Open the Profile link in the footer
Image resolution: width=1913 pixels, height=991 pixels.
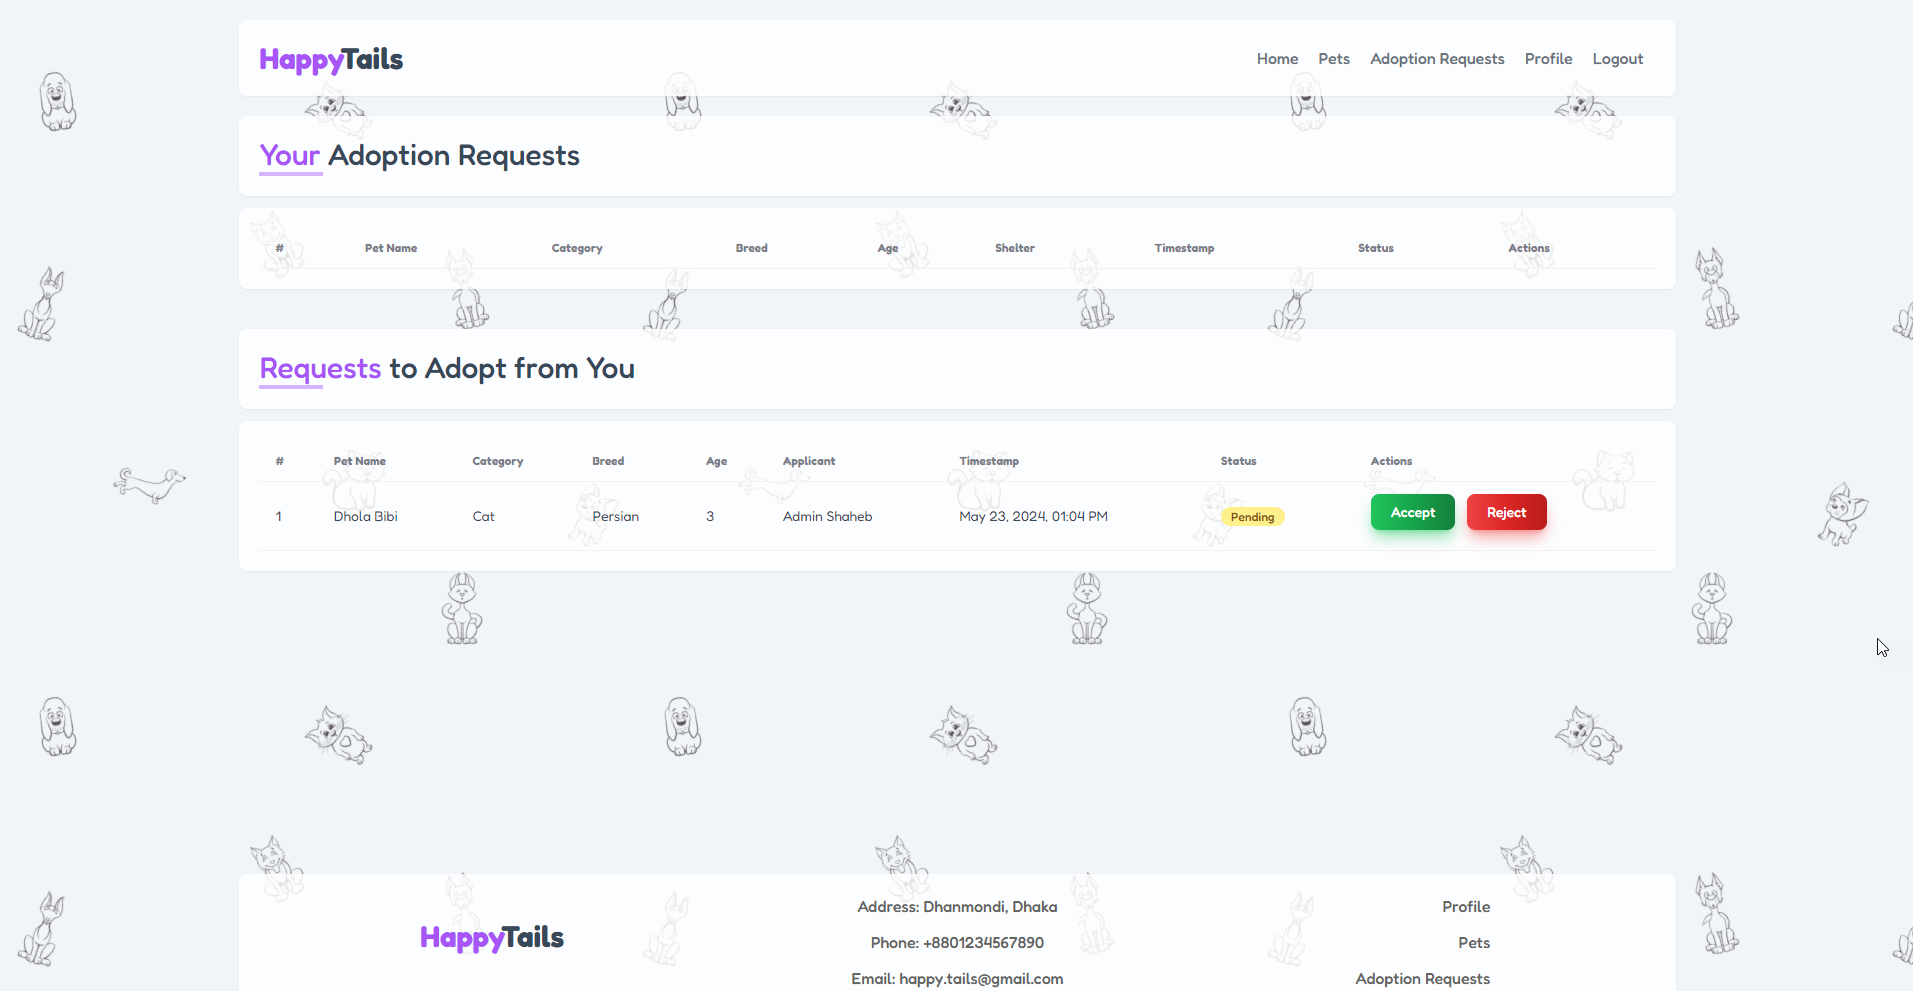1465,907
